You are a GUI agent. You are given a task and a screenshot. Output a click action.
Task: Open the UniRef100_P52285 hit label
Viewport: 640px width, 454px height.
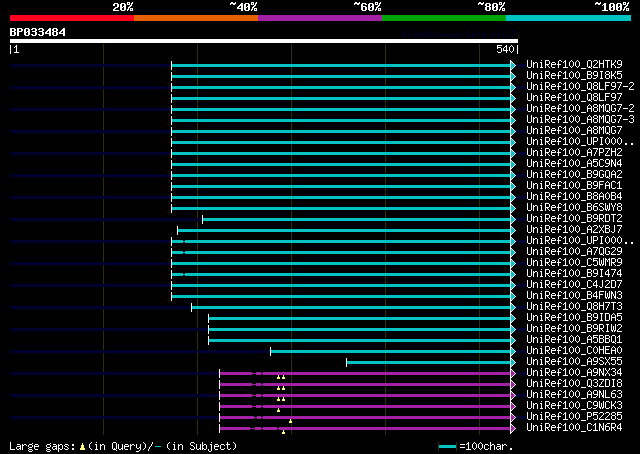(x=574, y=417)
